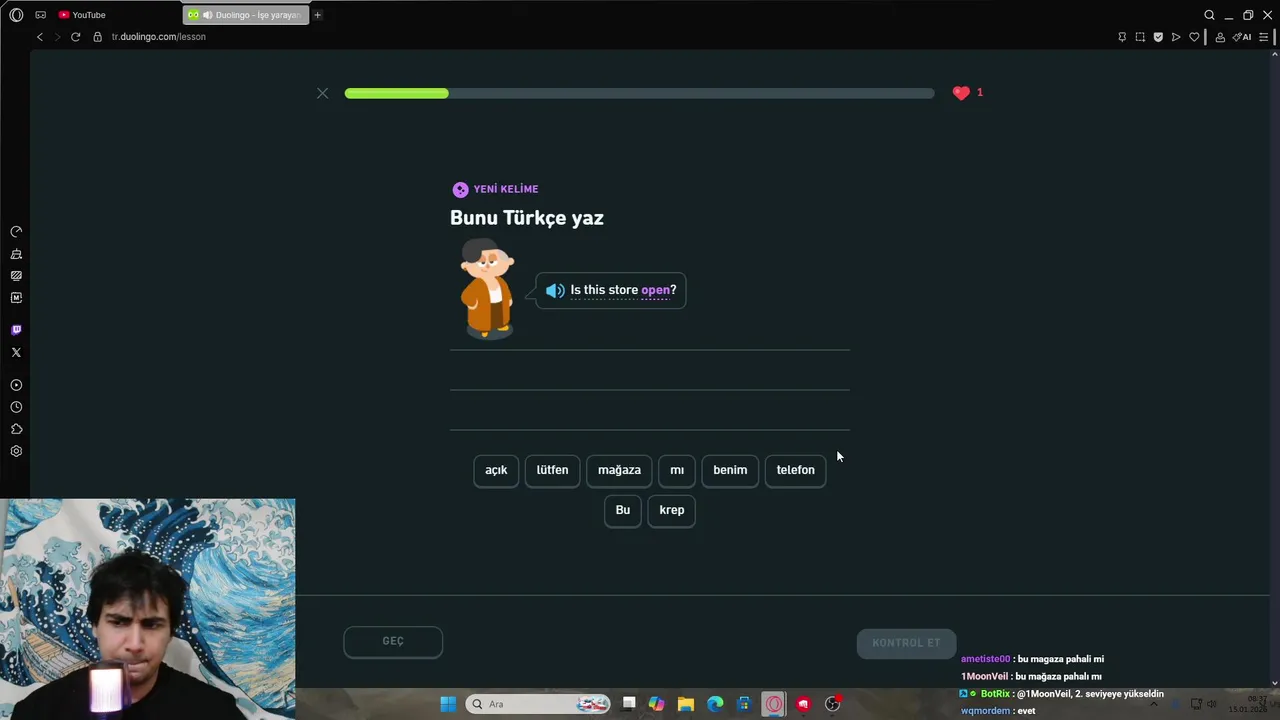Click the lesson progress bar
This screenshot has height=720, width=1280.
point(639,93)
